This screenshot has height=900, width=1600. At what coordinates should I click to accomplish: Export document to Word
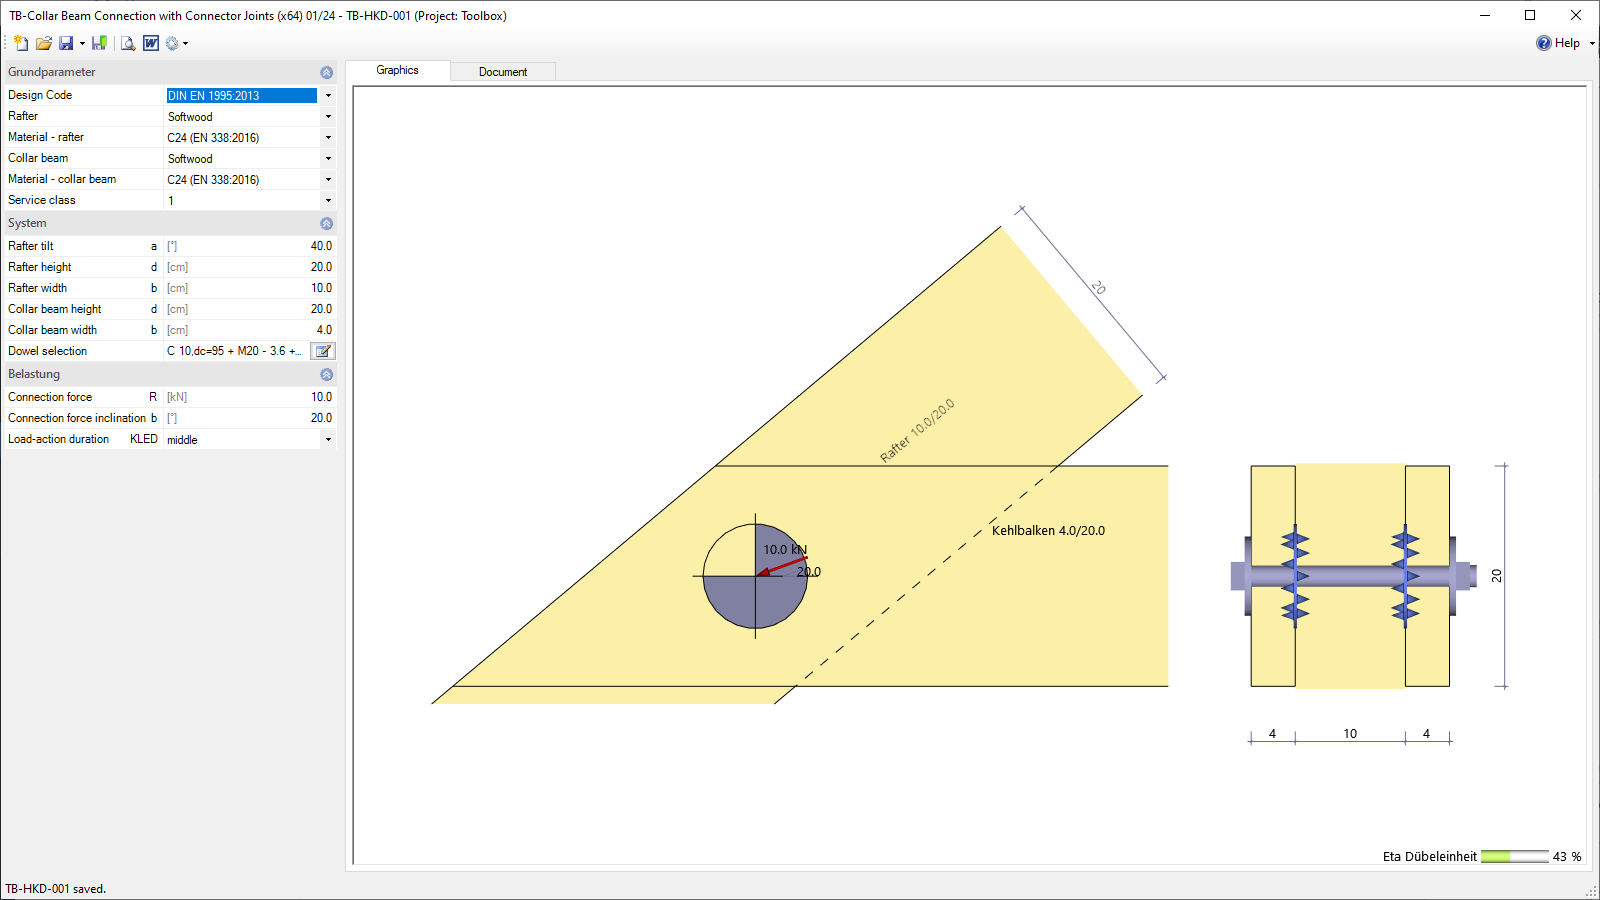click(151, 43)
